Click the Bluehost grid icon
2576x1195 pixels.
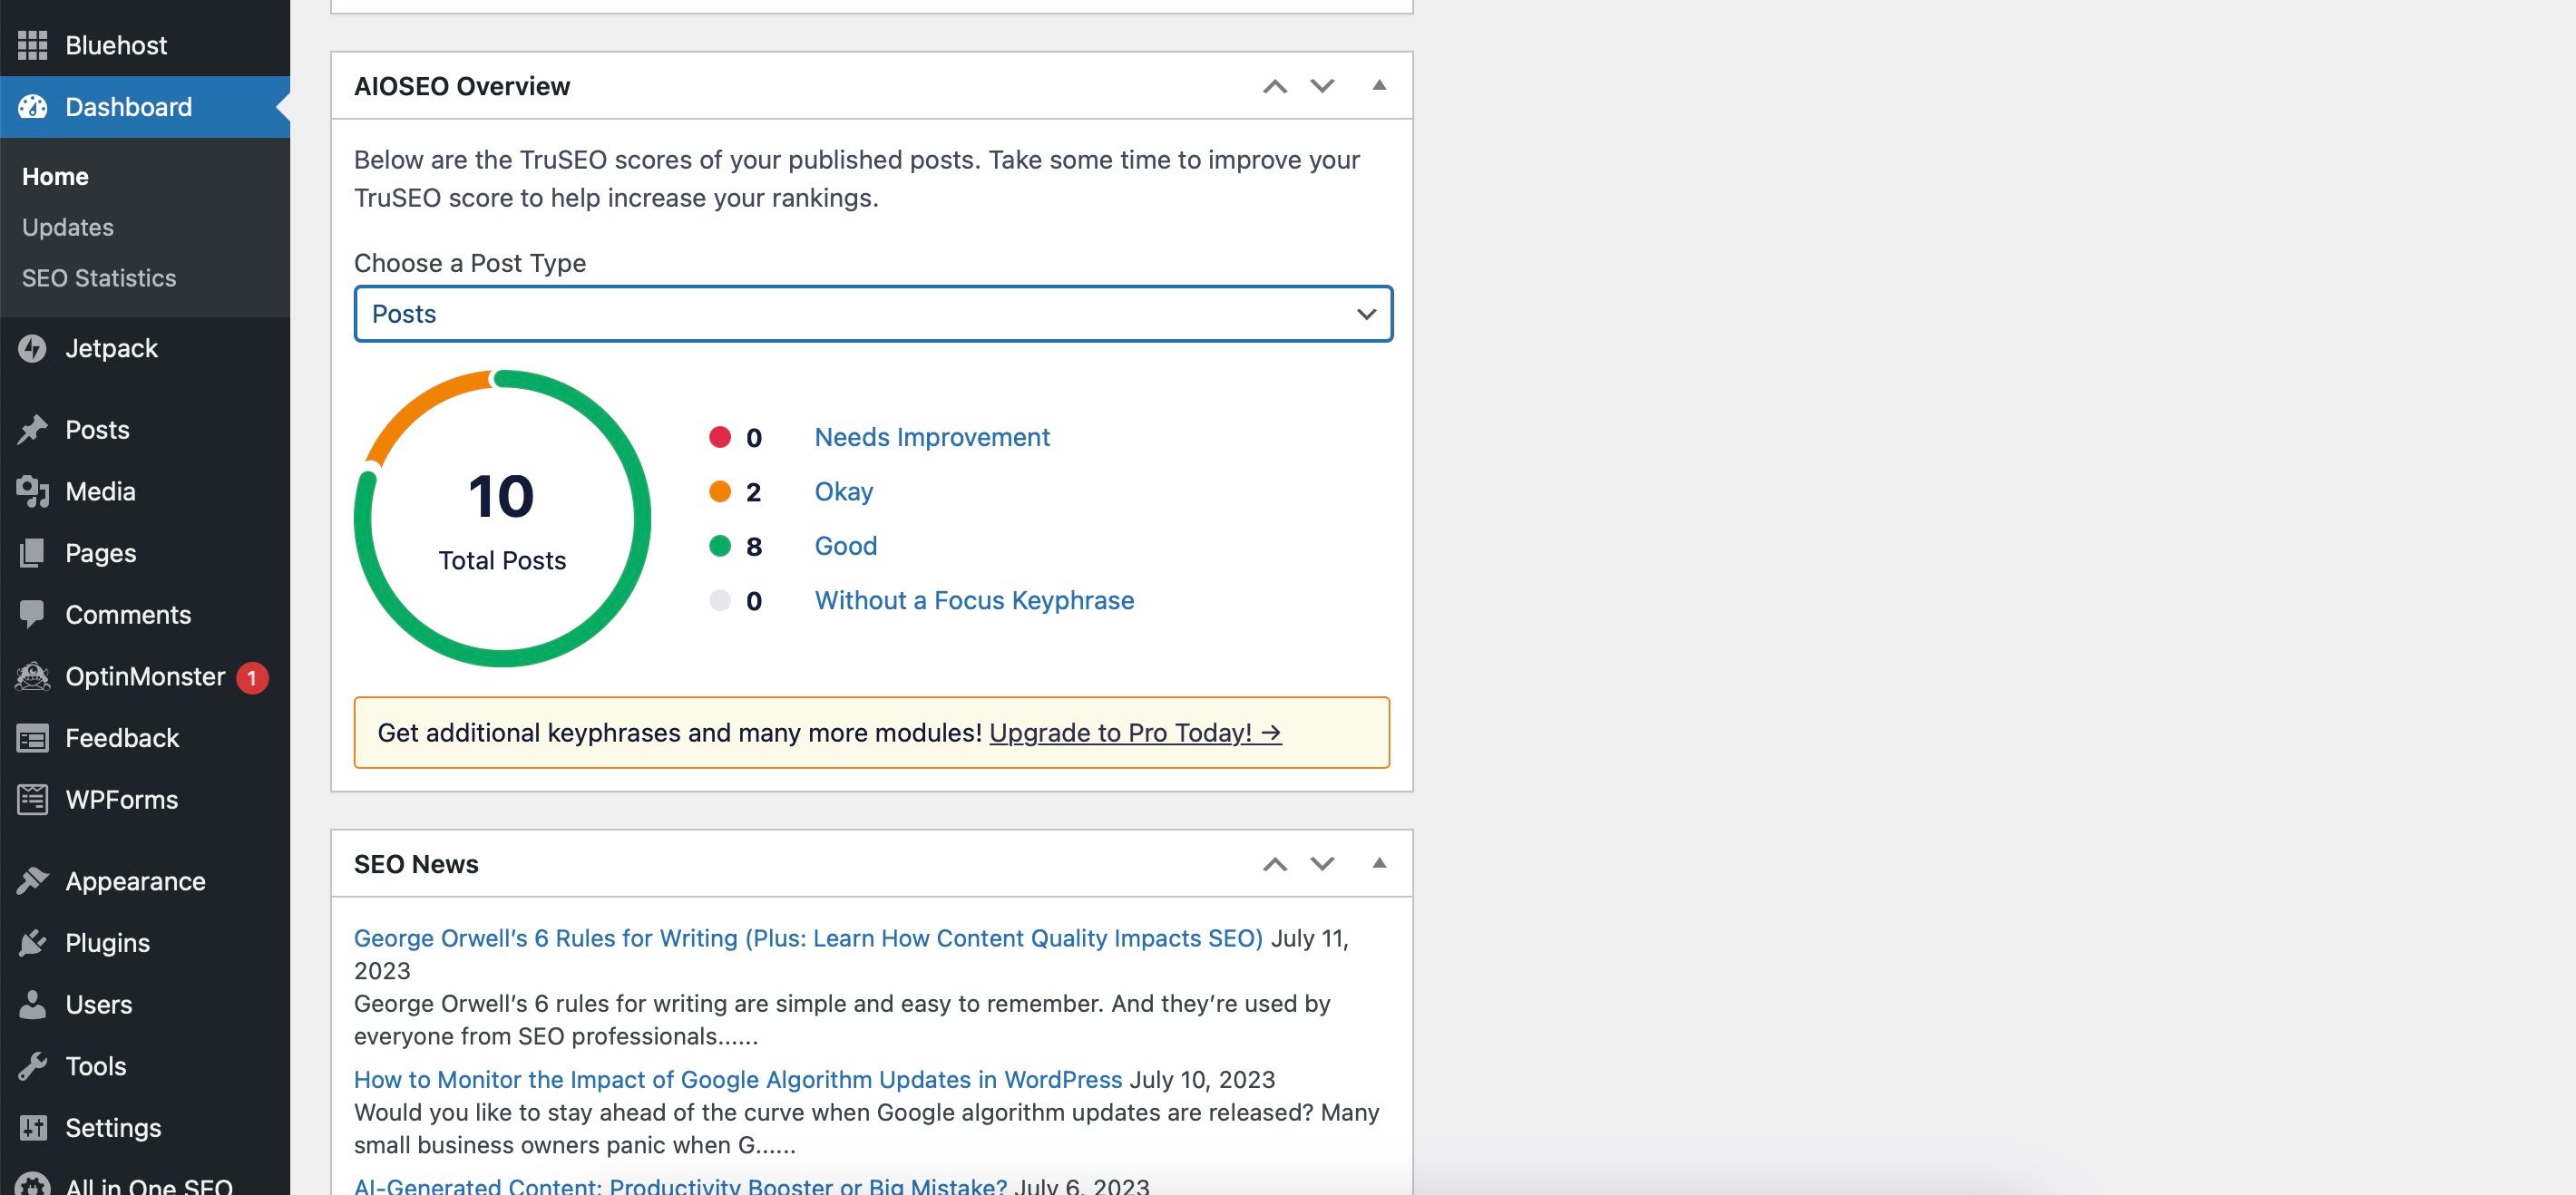(x=32, y=45)
